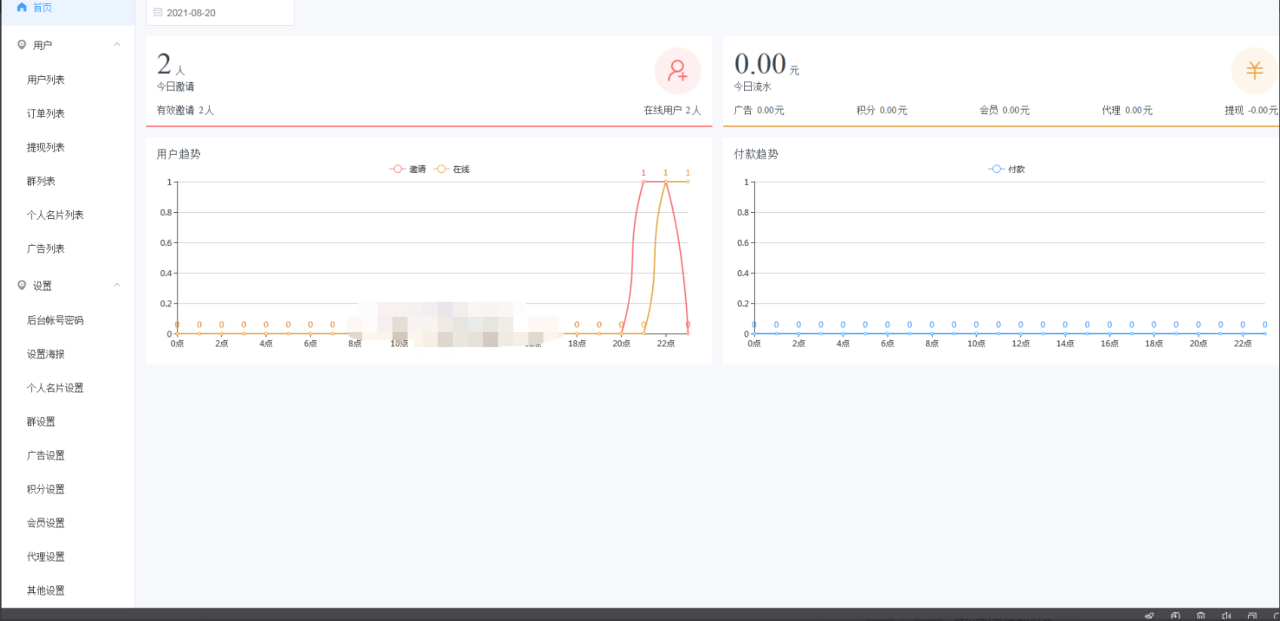Open 用户列表 in the sidebar
1280x621 pixels.
pyautogui.click(x=46, y=80)
